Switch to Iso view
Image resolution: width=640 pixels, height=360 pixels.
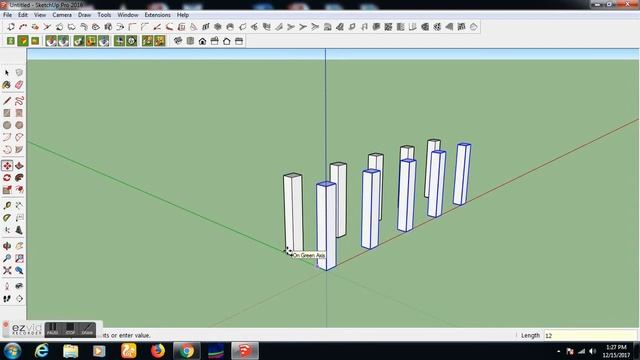(178, 41)
